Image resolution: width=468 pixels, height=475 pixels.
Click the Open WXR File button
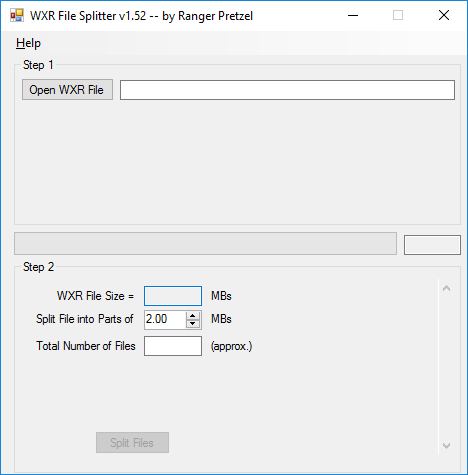point(67,90)
